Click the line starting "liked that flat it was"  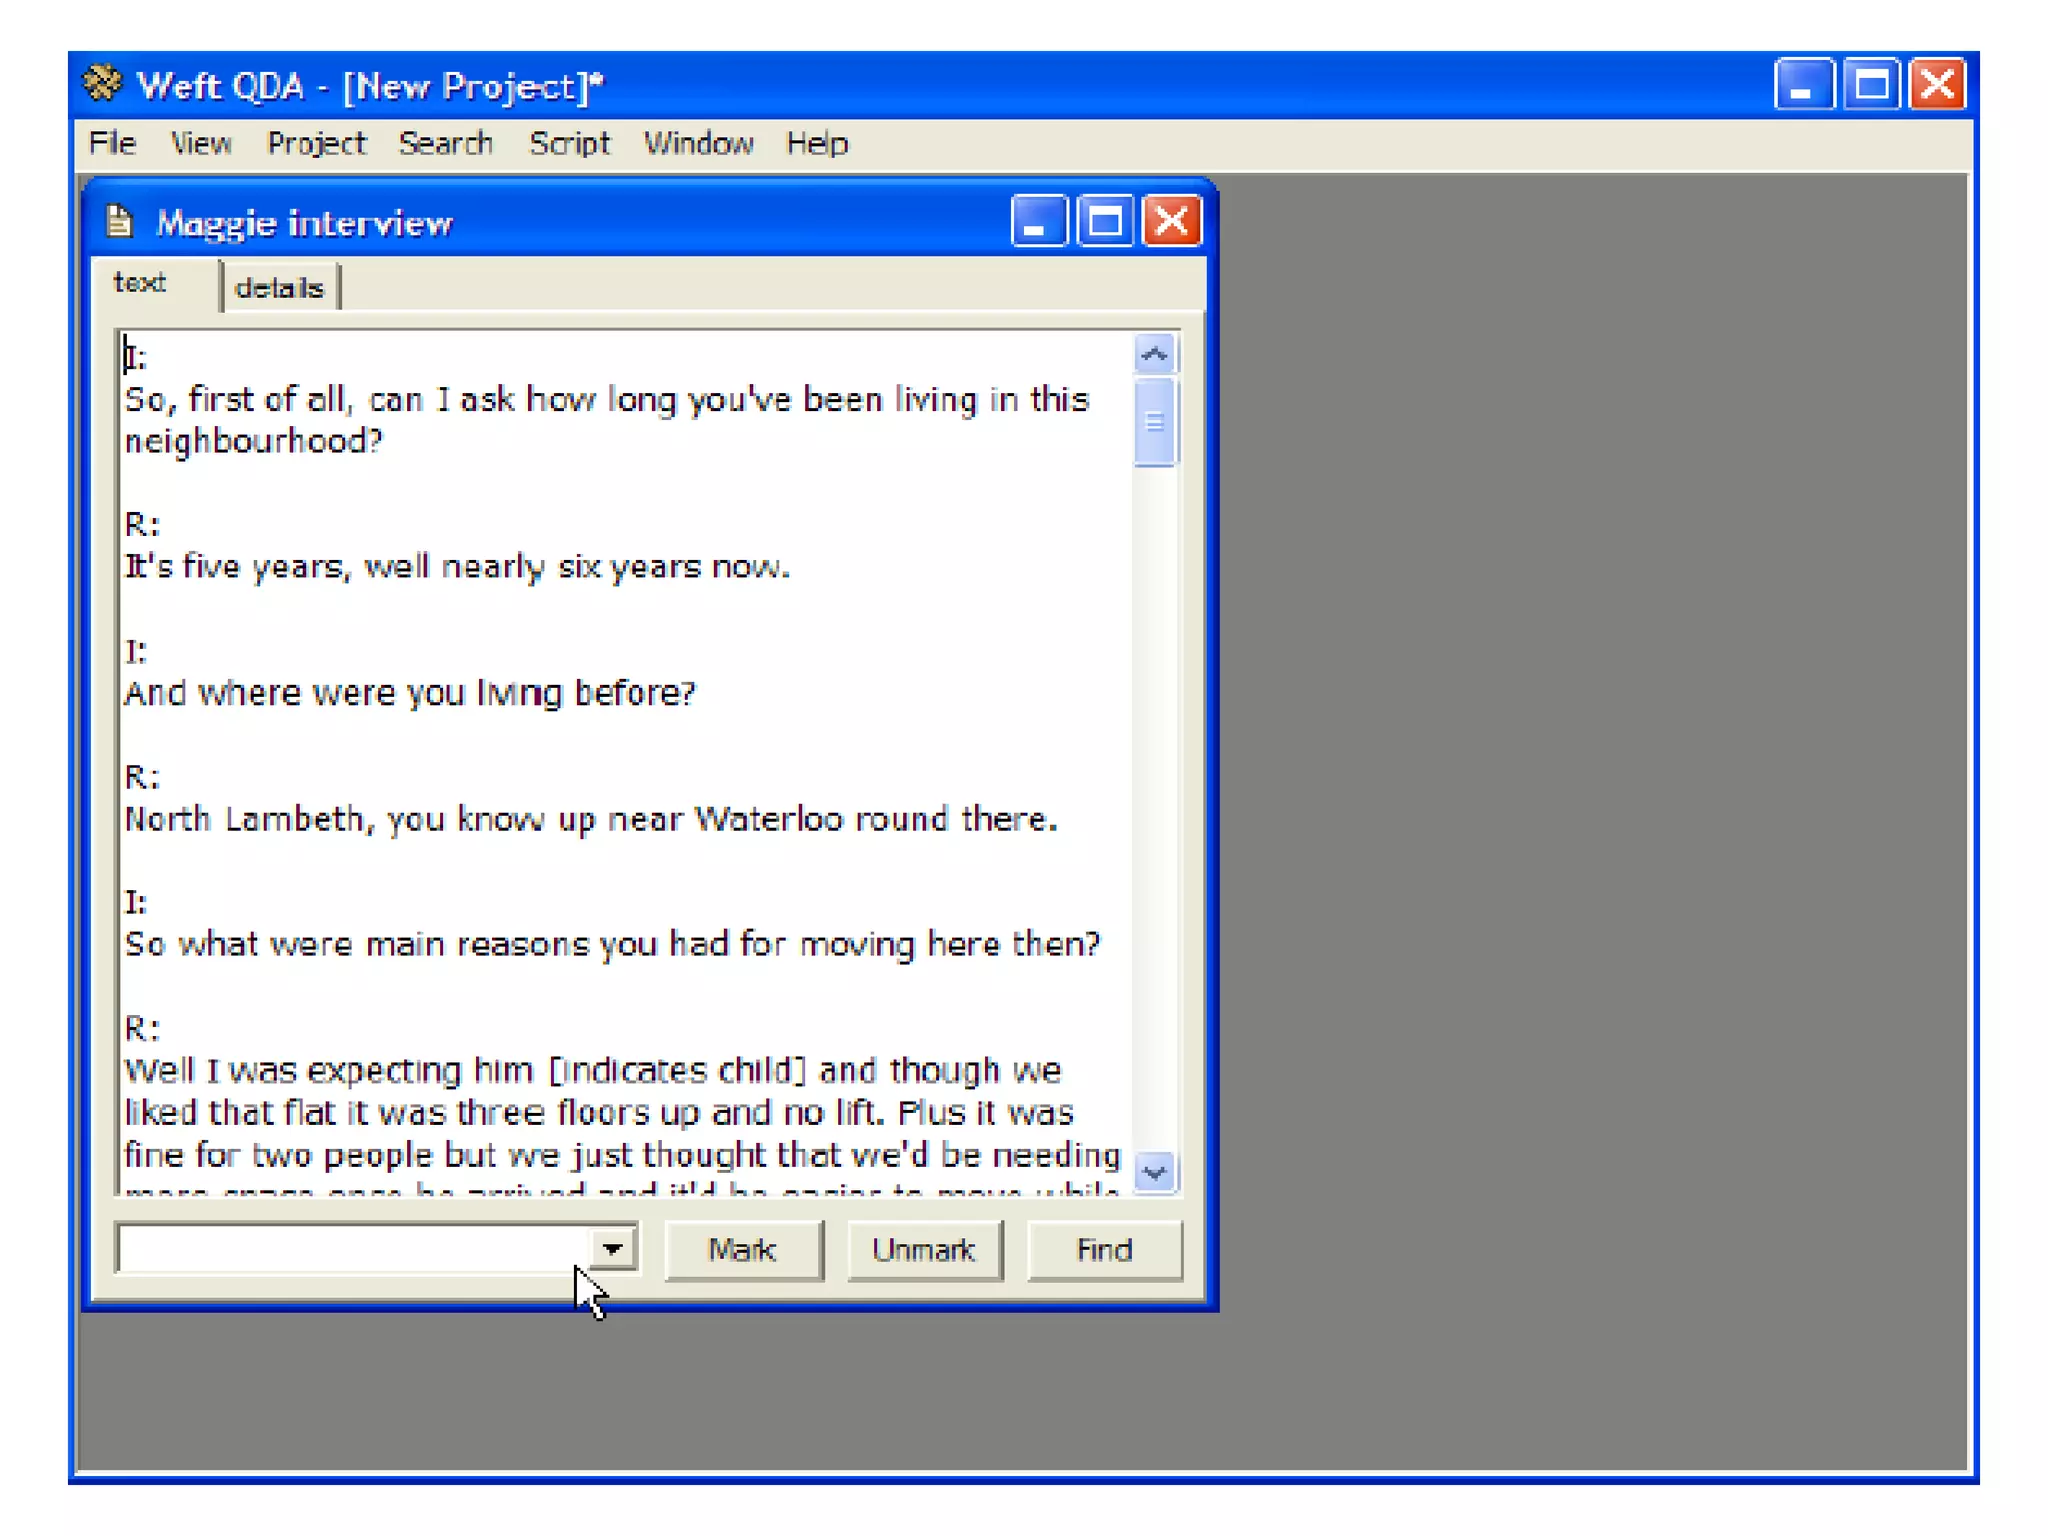coord(598,1113)
